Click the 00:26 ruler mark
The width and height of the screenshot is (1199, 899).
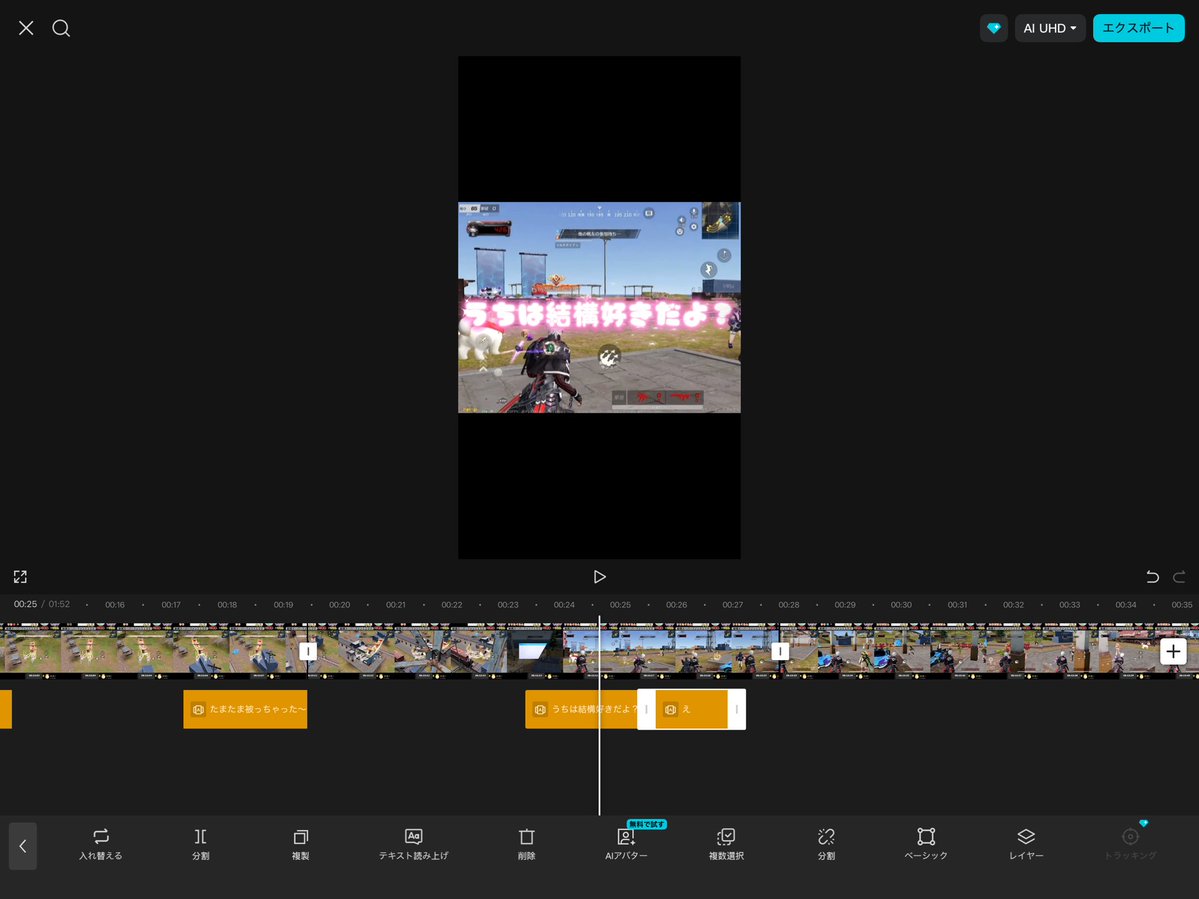(677, 605)
